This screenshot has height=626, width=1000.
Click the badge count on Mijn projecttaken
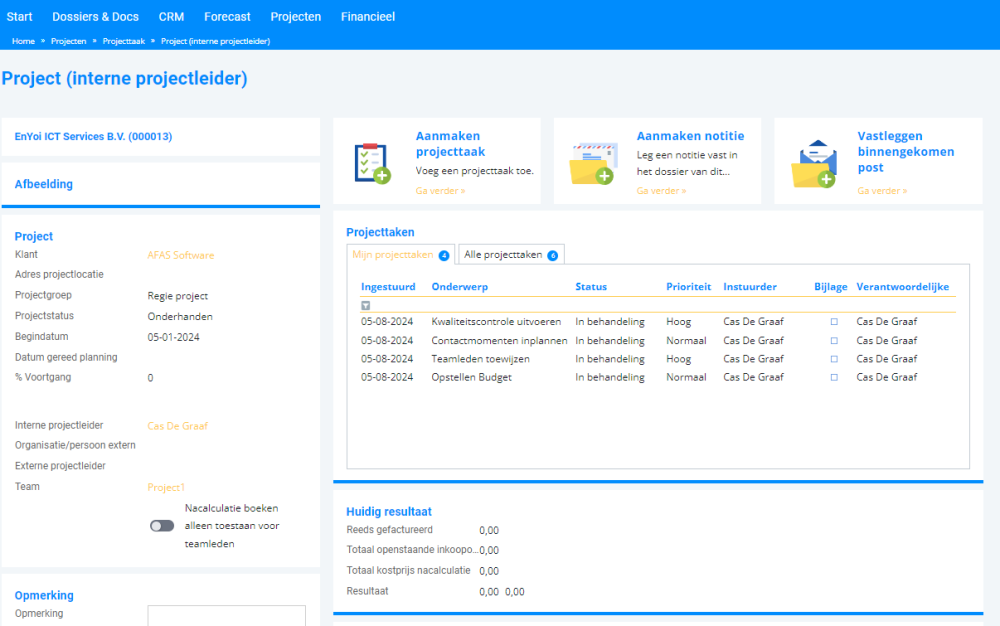(x=444, y=256)
